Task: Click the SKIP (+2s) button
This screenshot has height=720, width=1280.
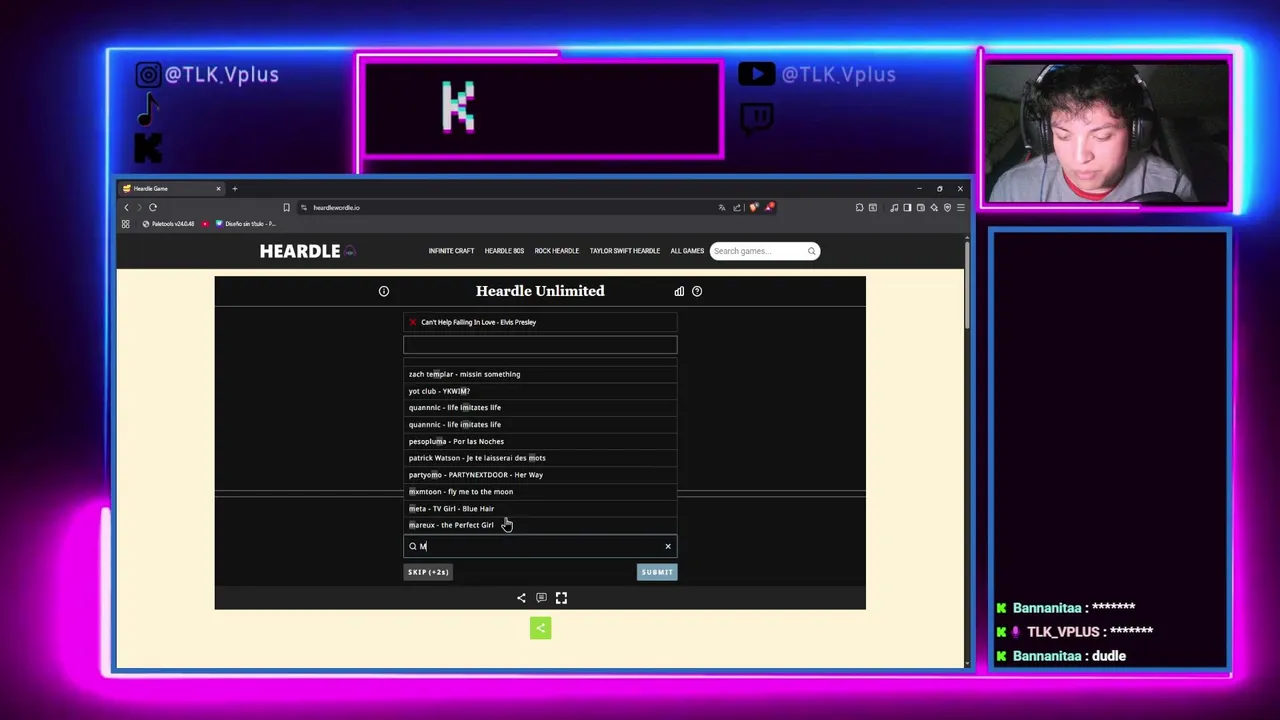Action: click(x=428, y=572)
